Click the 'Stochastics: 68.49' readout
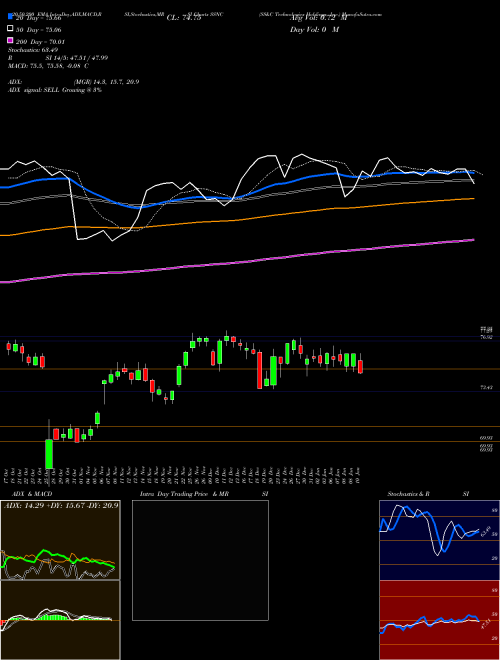 33,50
